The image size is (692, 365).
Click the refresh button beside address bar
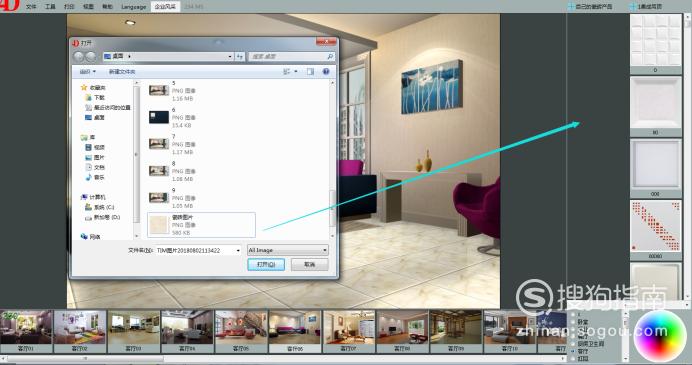tap(240, 56)
